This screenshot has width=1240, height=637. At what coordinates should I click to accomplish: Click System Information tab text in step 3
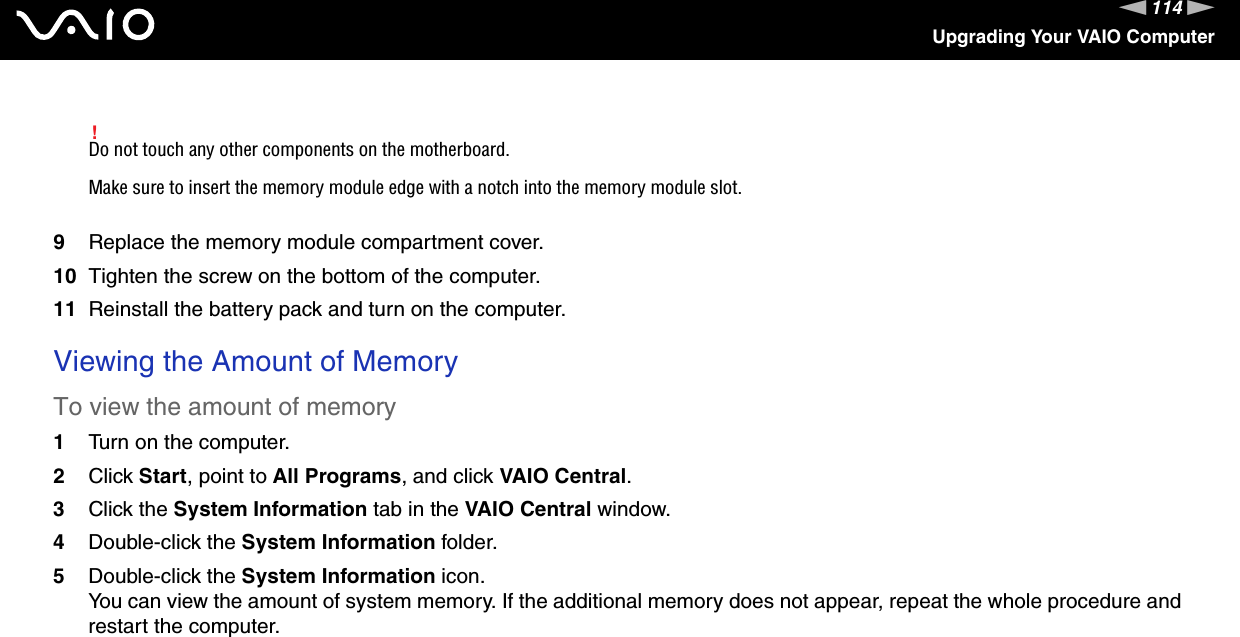pyautogui.click(x=270, y=509)
